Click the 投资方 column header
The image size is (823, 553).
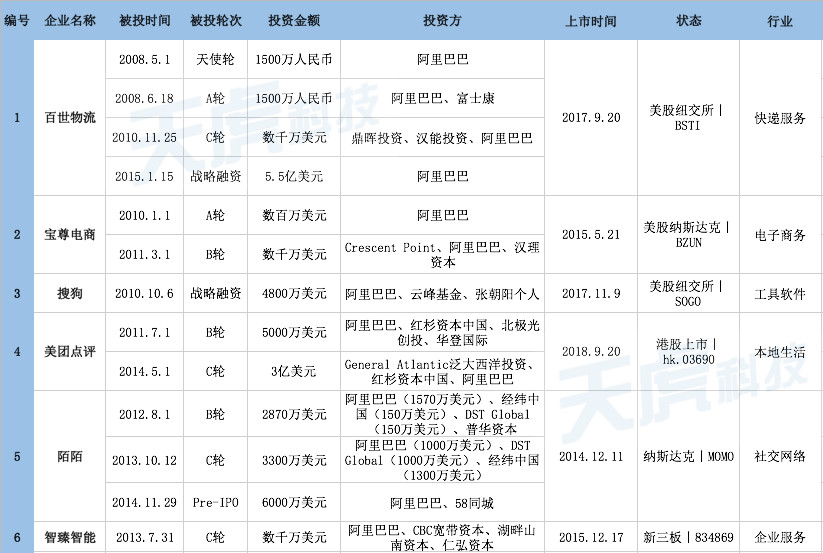tap(442, 20)
